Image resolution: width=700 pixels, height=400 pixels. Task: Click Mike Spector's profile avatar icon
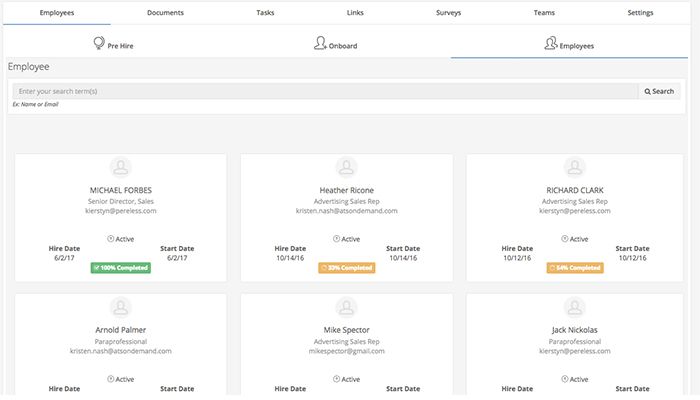coord(346,308)
